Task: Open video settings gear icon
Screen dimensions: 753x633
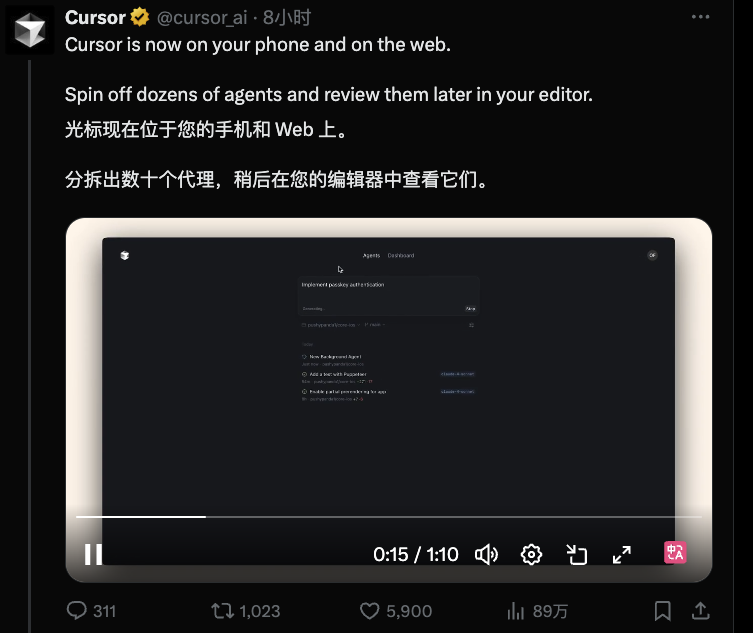Action: point(531,555)
